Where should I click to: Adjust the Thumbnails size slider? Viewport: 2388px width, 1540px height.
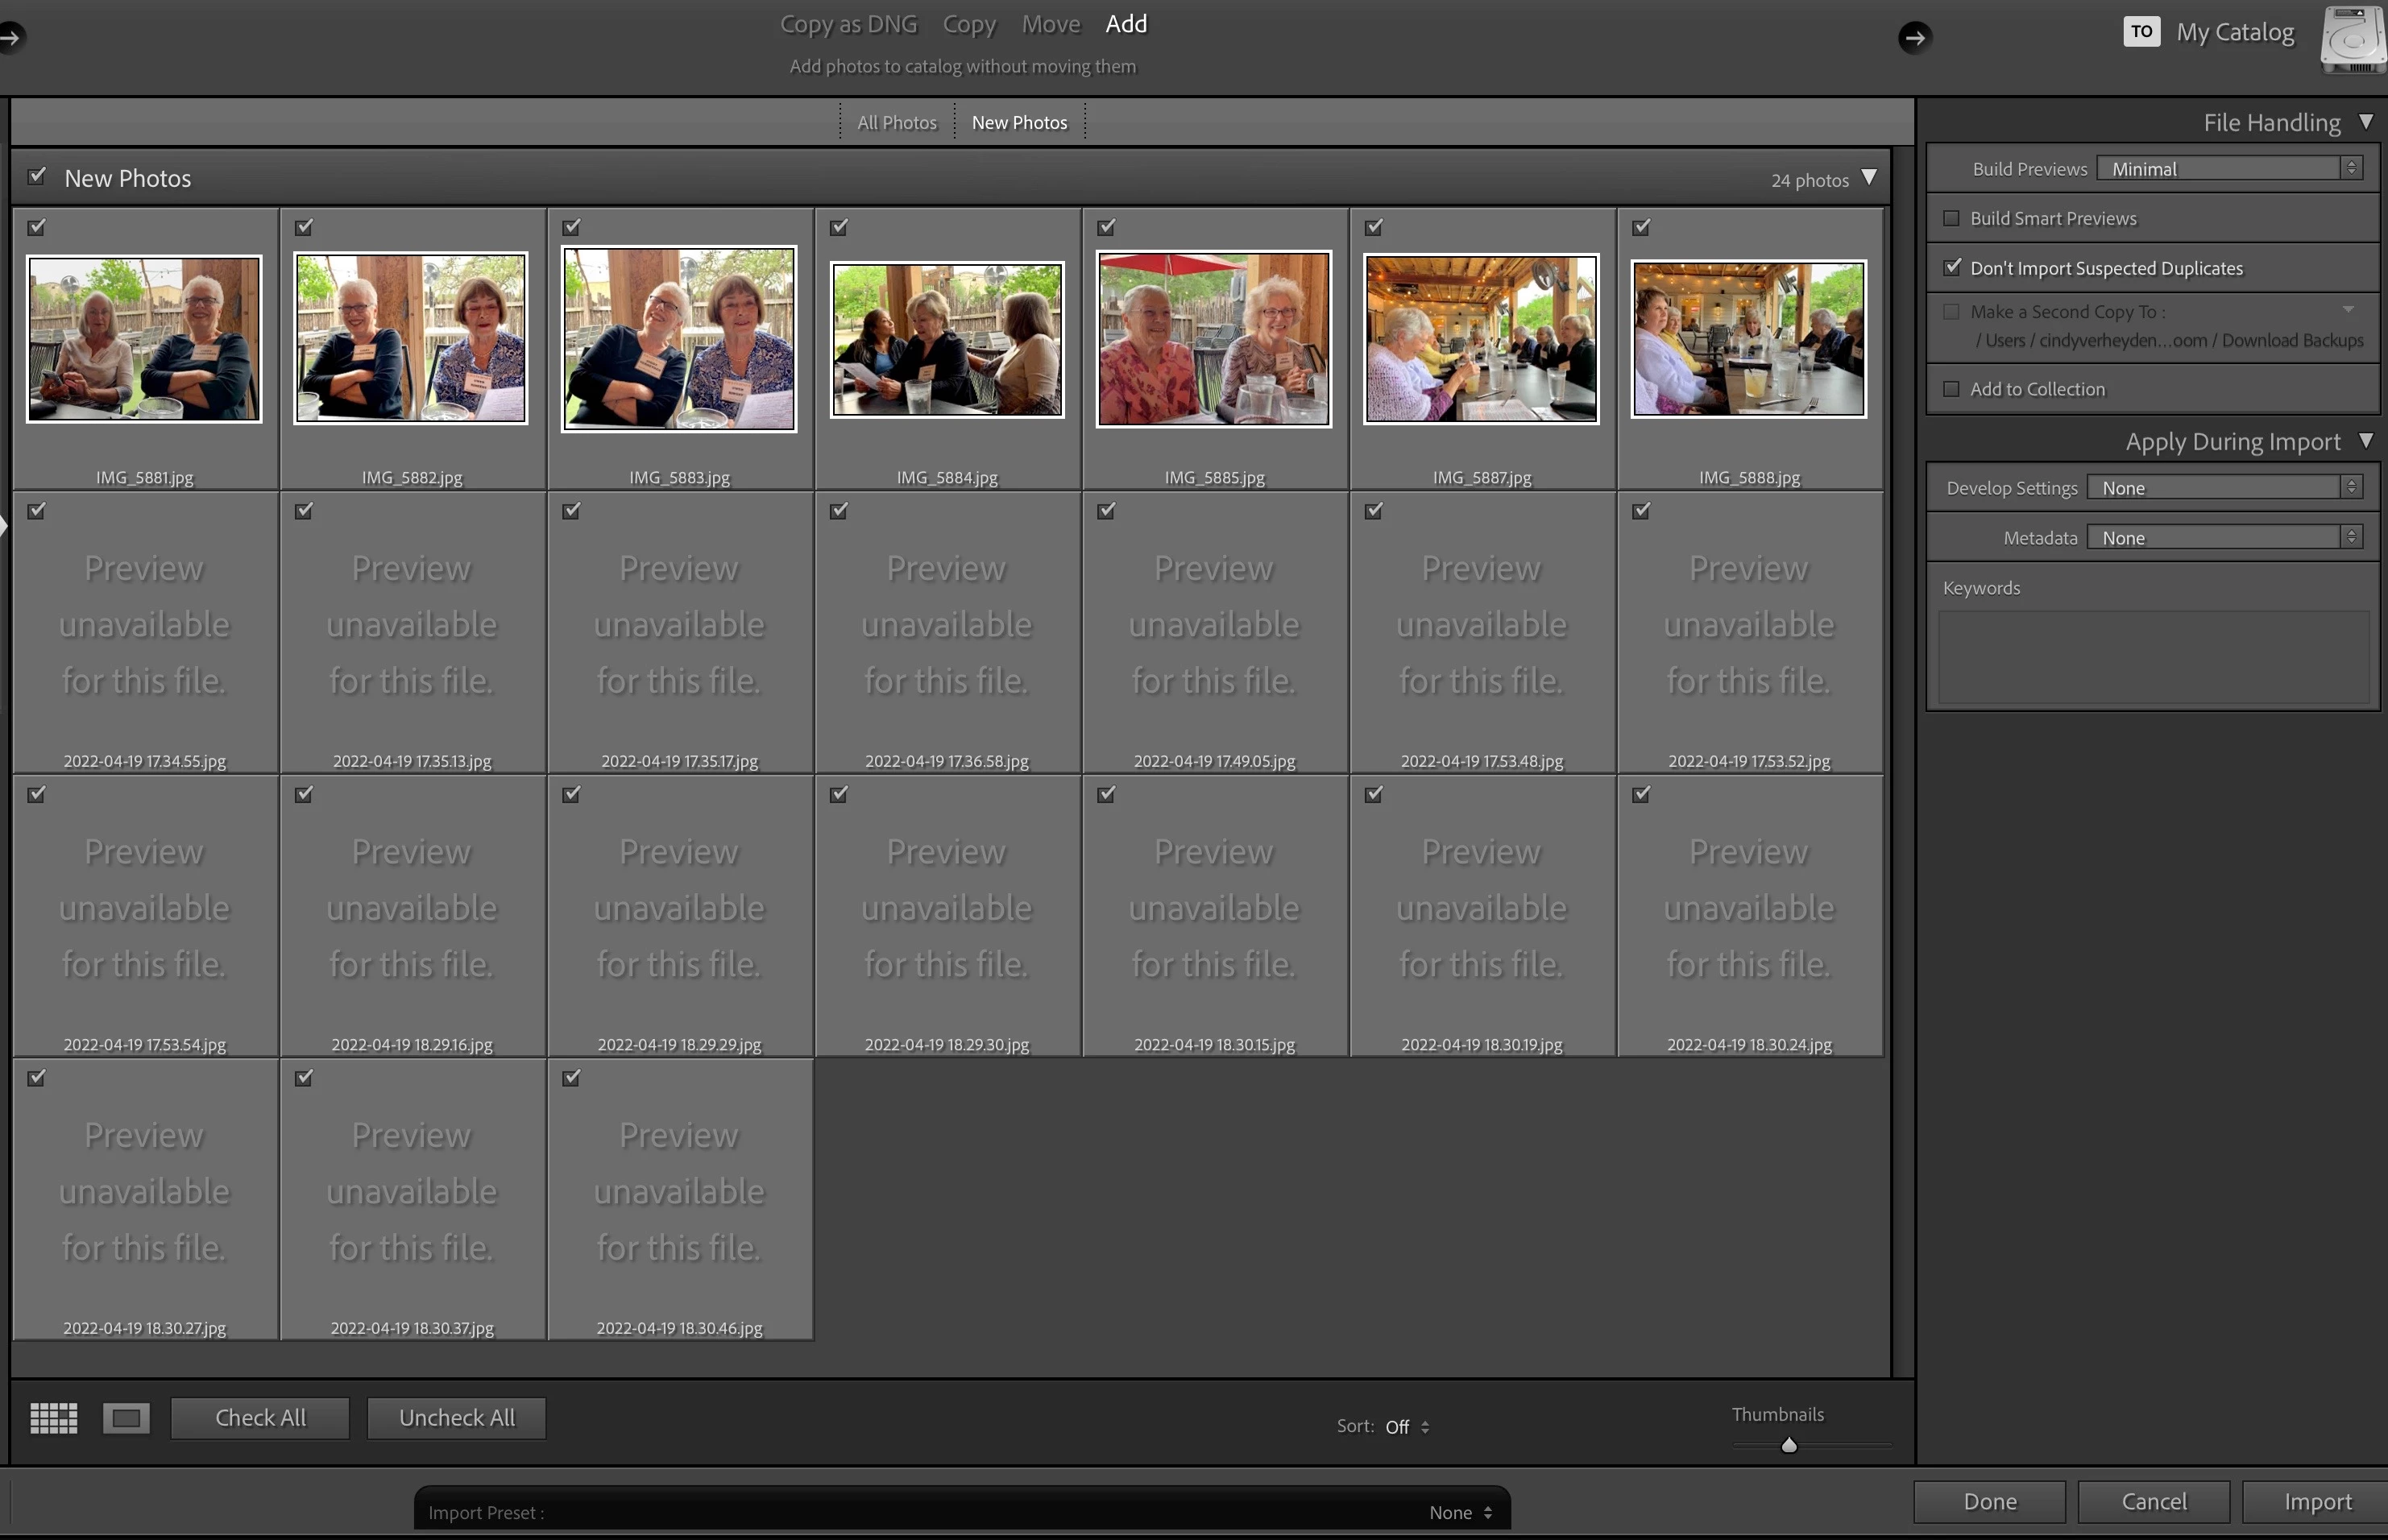pyautogui.click(x=1789, y=1445)
